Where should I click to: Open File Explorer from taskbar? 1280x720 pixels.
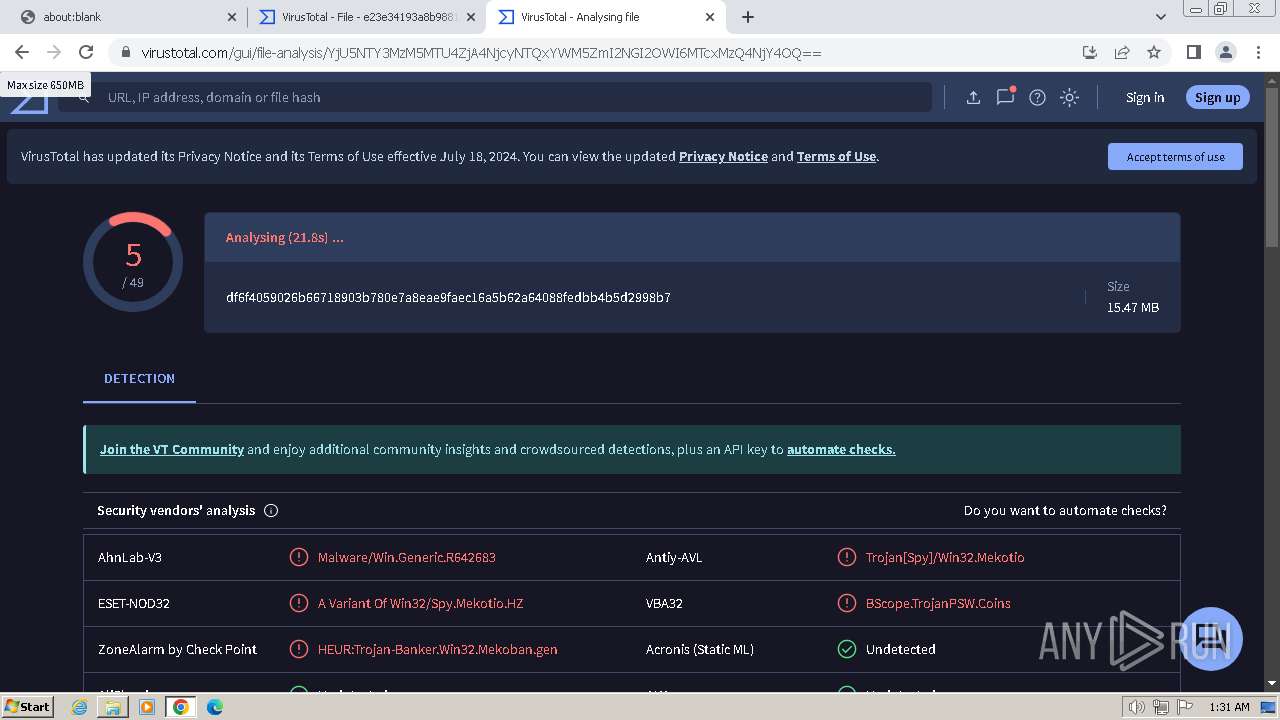(113, 706)
